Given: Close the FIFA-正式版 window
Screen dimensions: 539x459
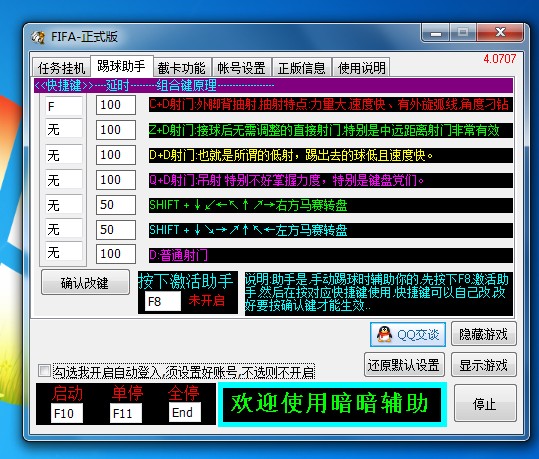Looking at the screenshot, I should (x=500, y=33).
